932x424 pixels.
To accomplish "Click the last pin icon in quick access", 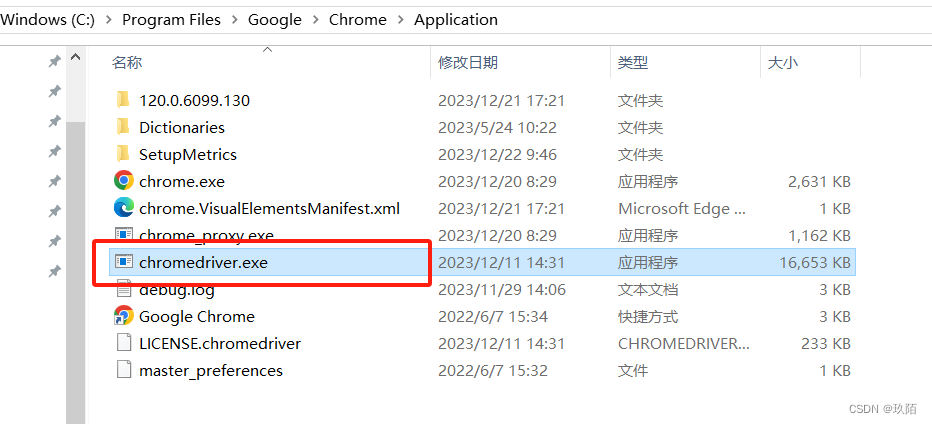I will coord(54,271).
